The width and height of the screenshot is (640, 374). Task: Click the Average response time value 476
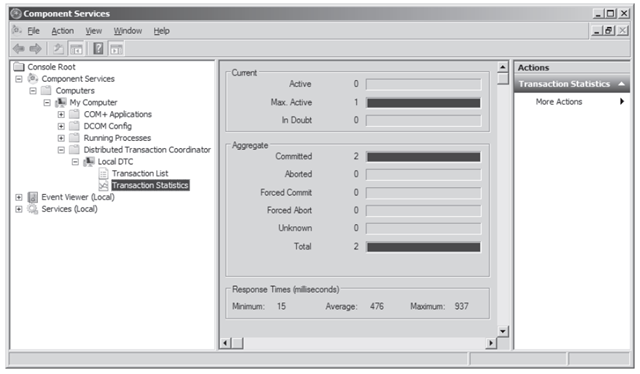pyautogui.click(x=377, y=306)
